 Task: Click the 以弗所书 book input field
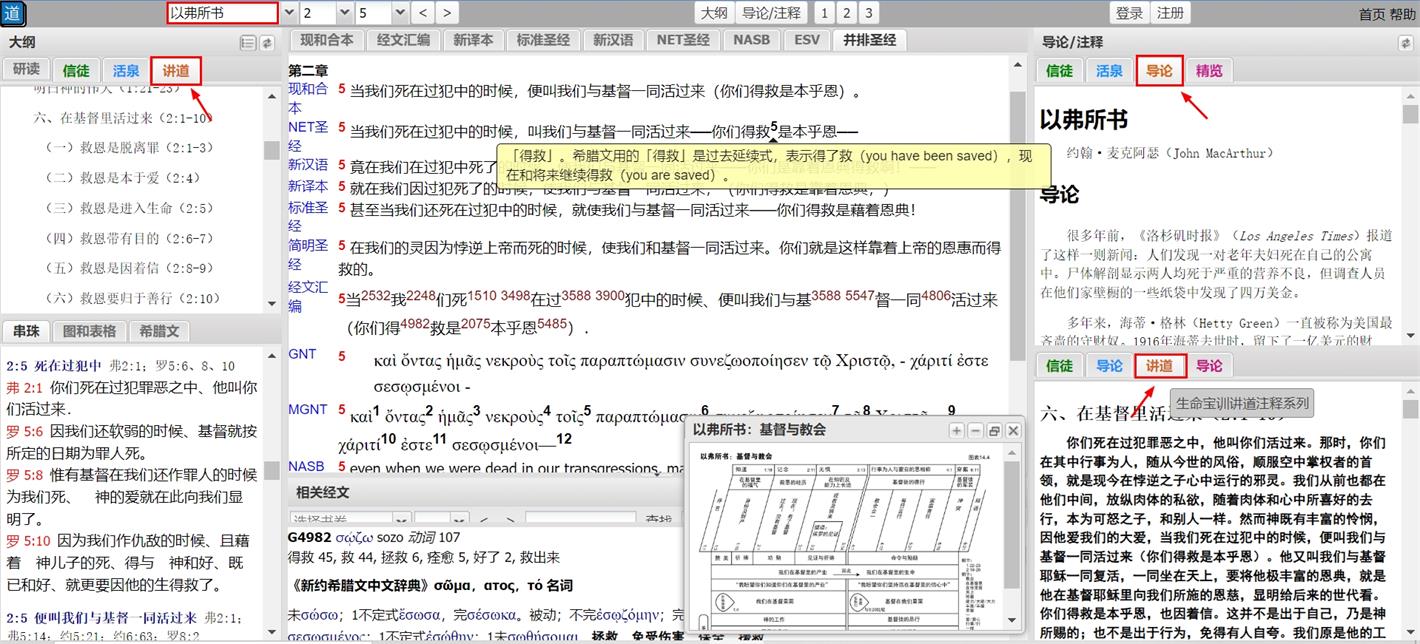(221, 13)
